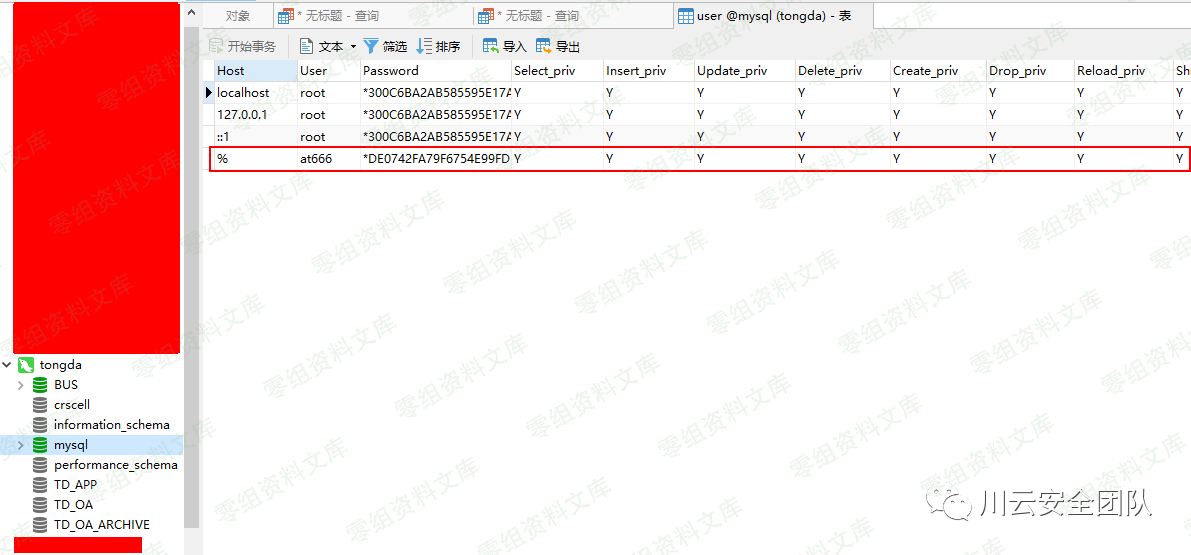Click the Password column header

coord(391,71)
